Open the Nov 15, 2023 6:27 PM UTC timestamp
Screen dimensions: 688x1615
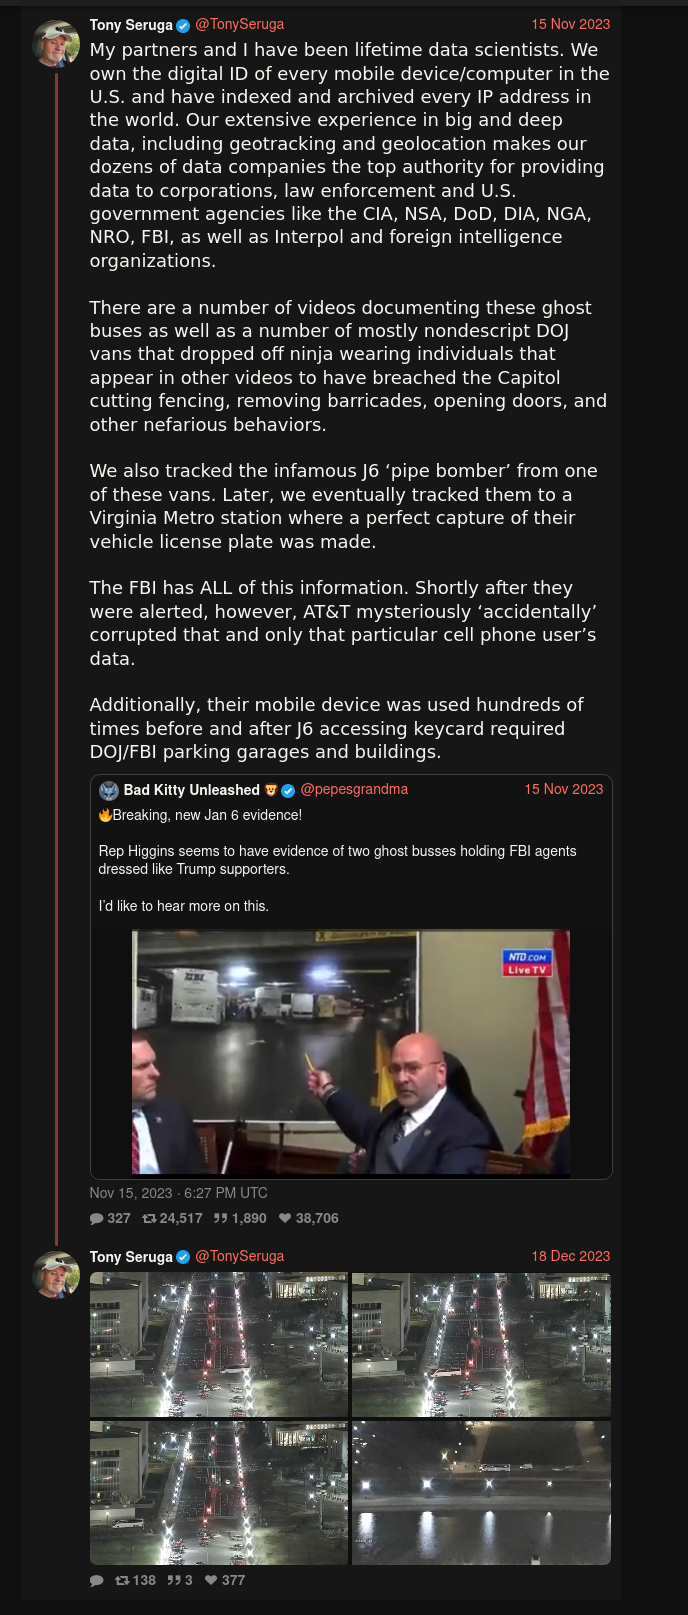tap(178, 1193)
